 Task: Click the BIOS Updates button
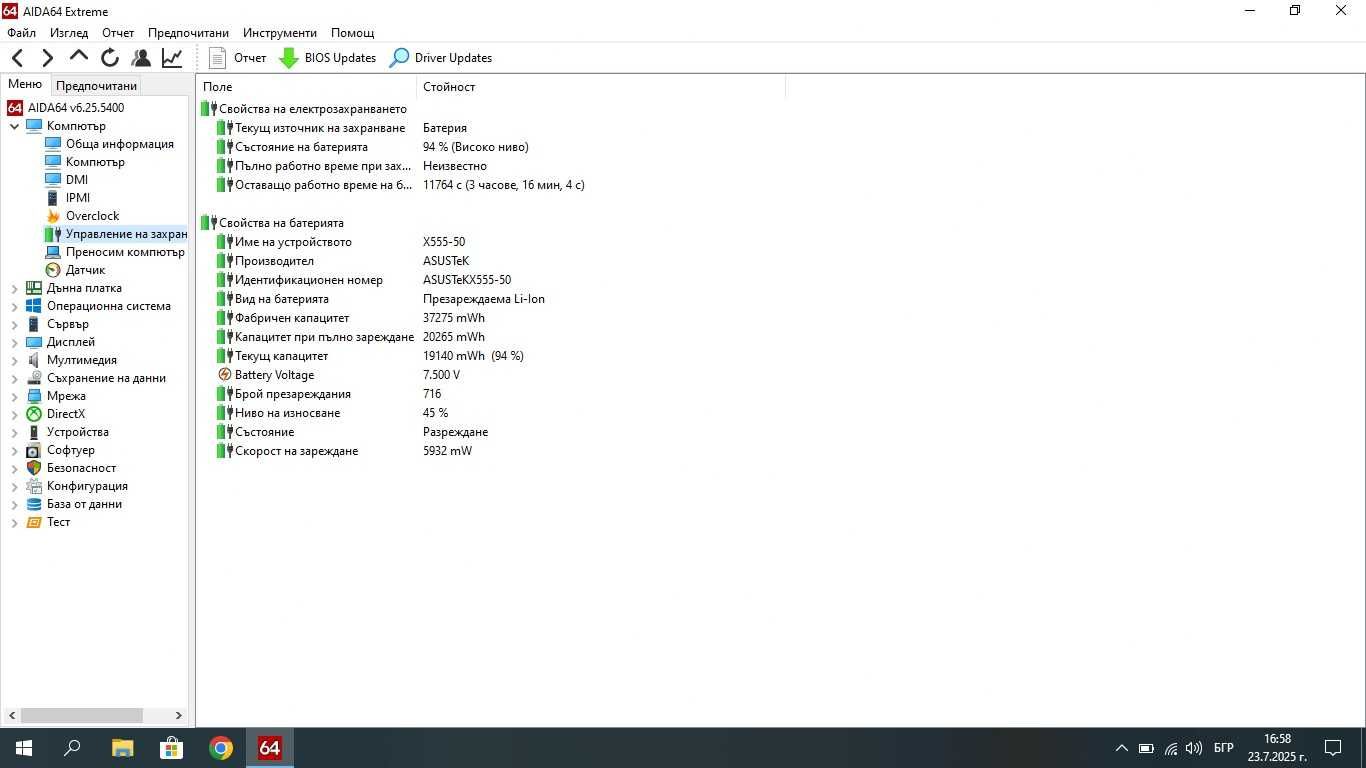(327, 58)
